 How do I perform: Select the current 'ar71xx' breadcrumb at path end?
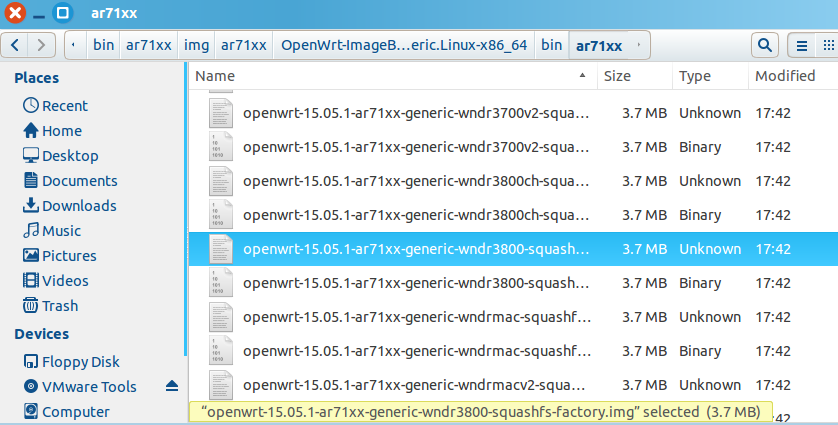tap(599, 45)
